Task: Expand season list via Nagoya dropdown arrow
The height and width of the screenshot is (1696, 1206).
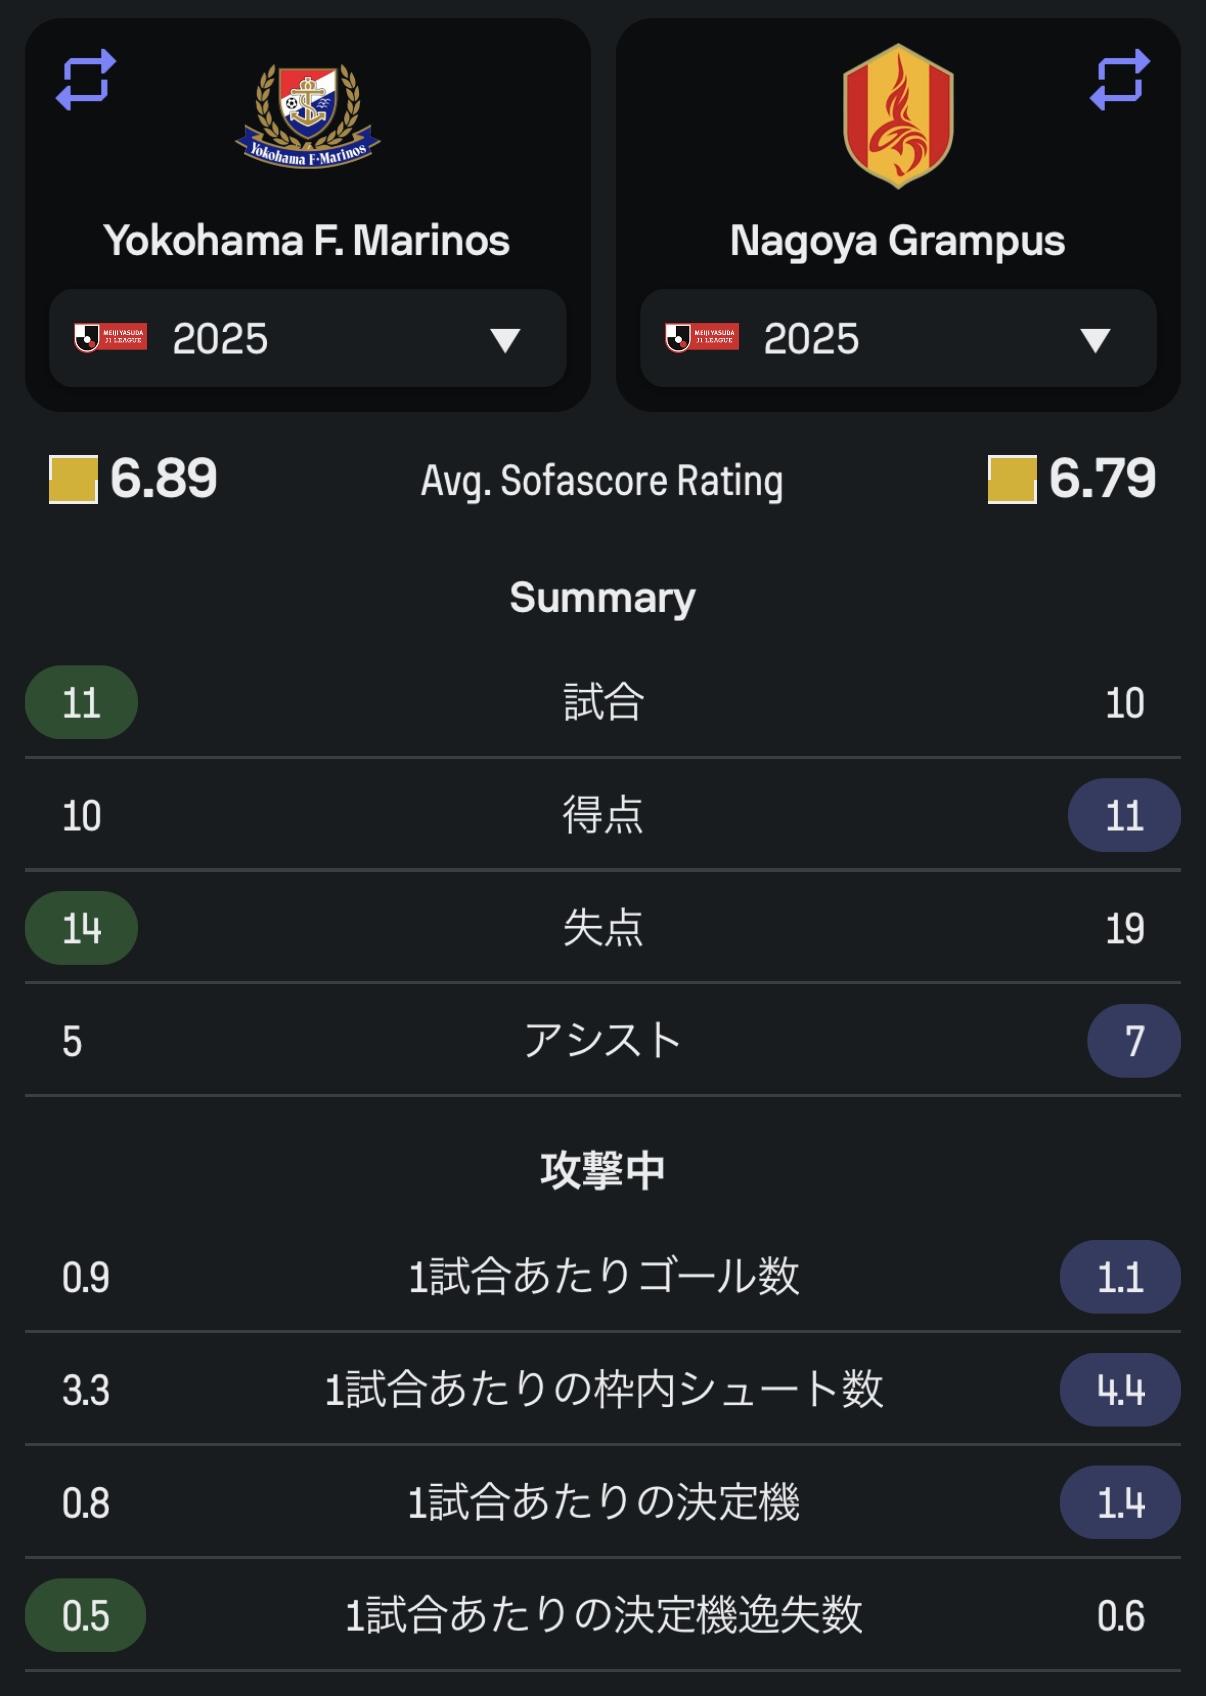Action: (x=1096, y=340)
